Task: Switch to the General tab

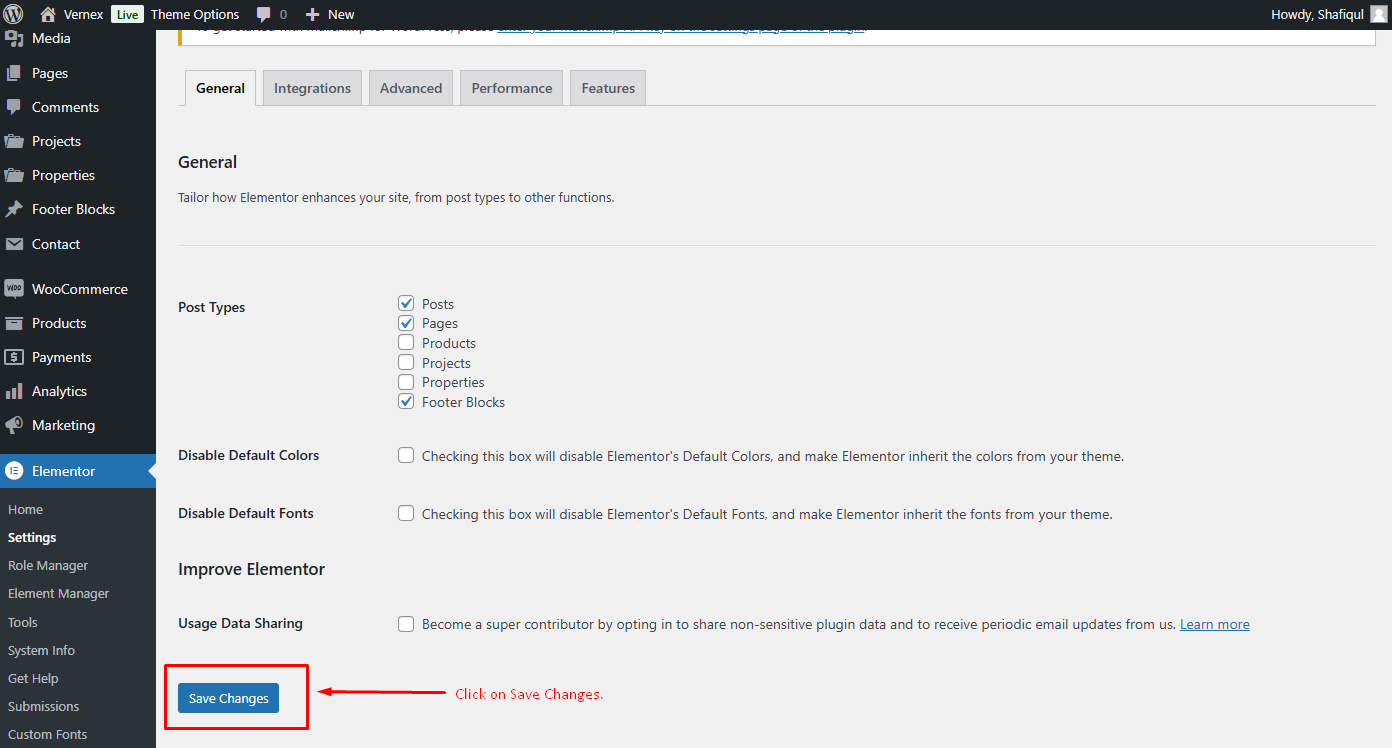Action: 221,88
